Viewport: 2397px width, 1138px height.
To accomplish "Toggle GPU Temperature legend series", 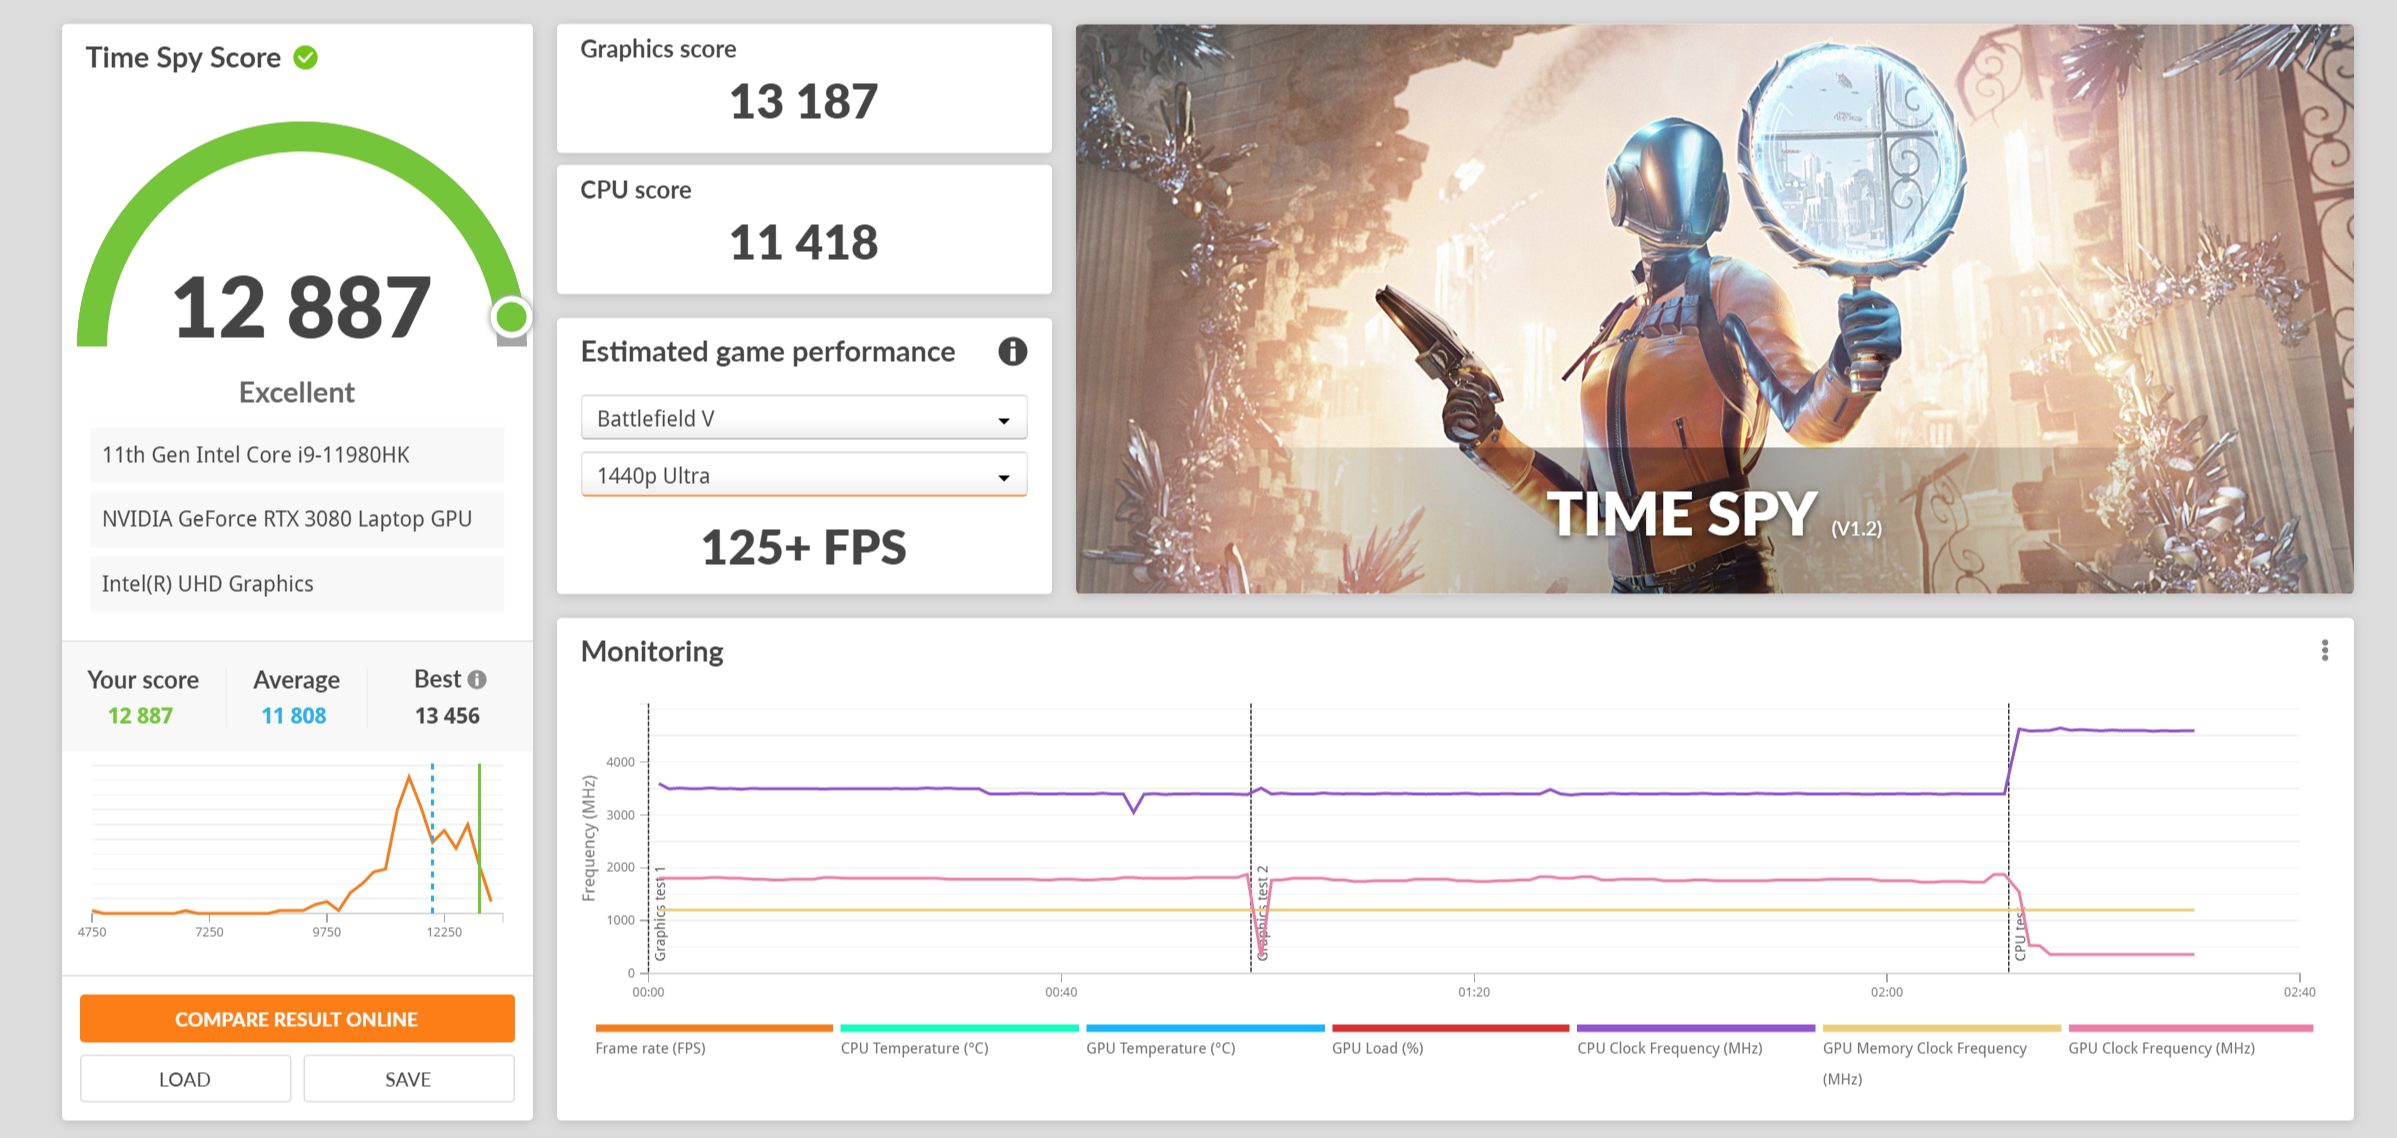I will (1160, 1047).
